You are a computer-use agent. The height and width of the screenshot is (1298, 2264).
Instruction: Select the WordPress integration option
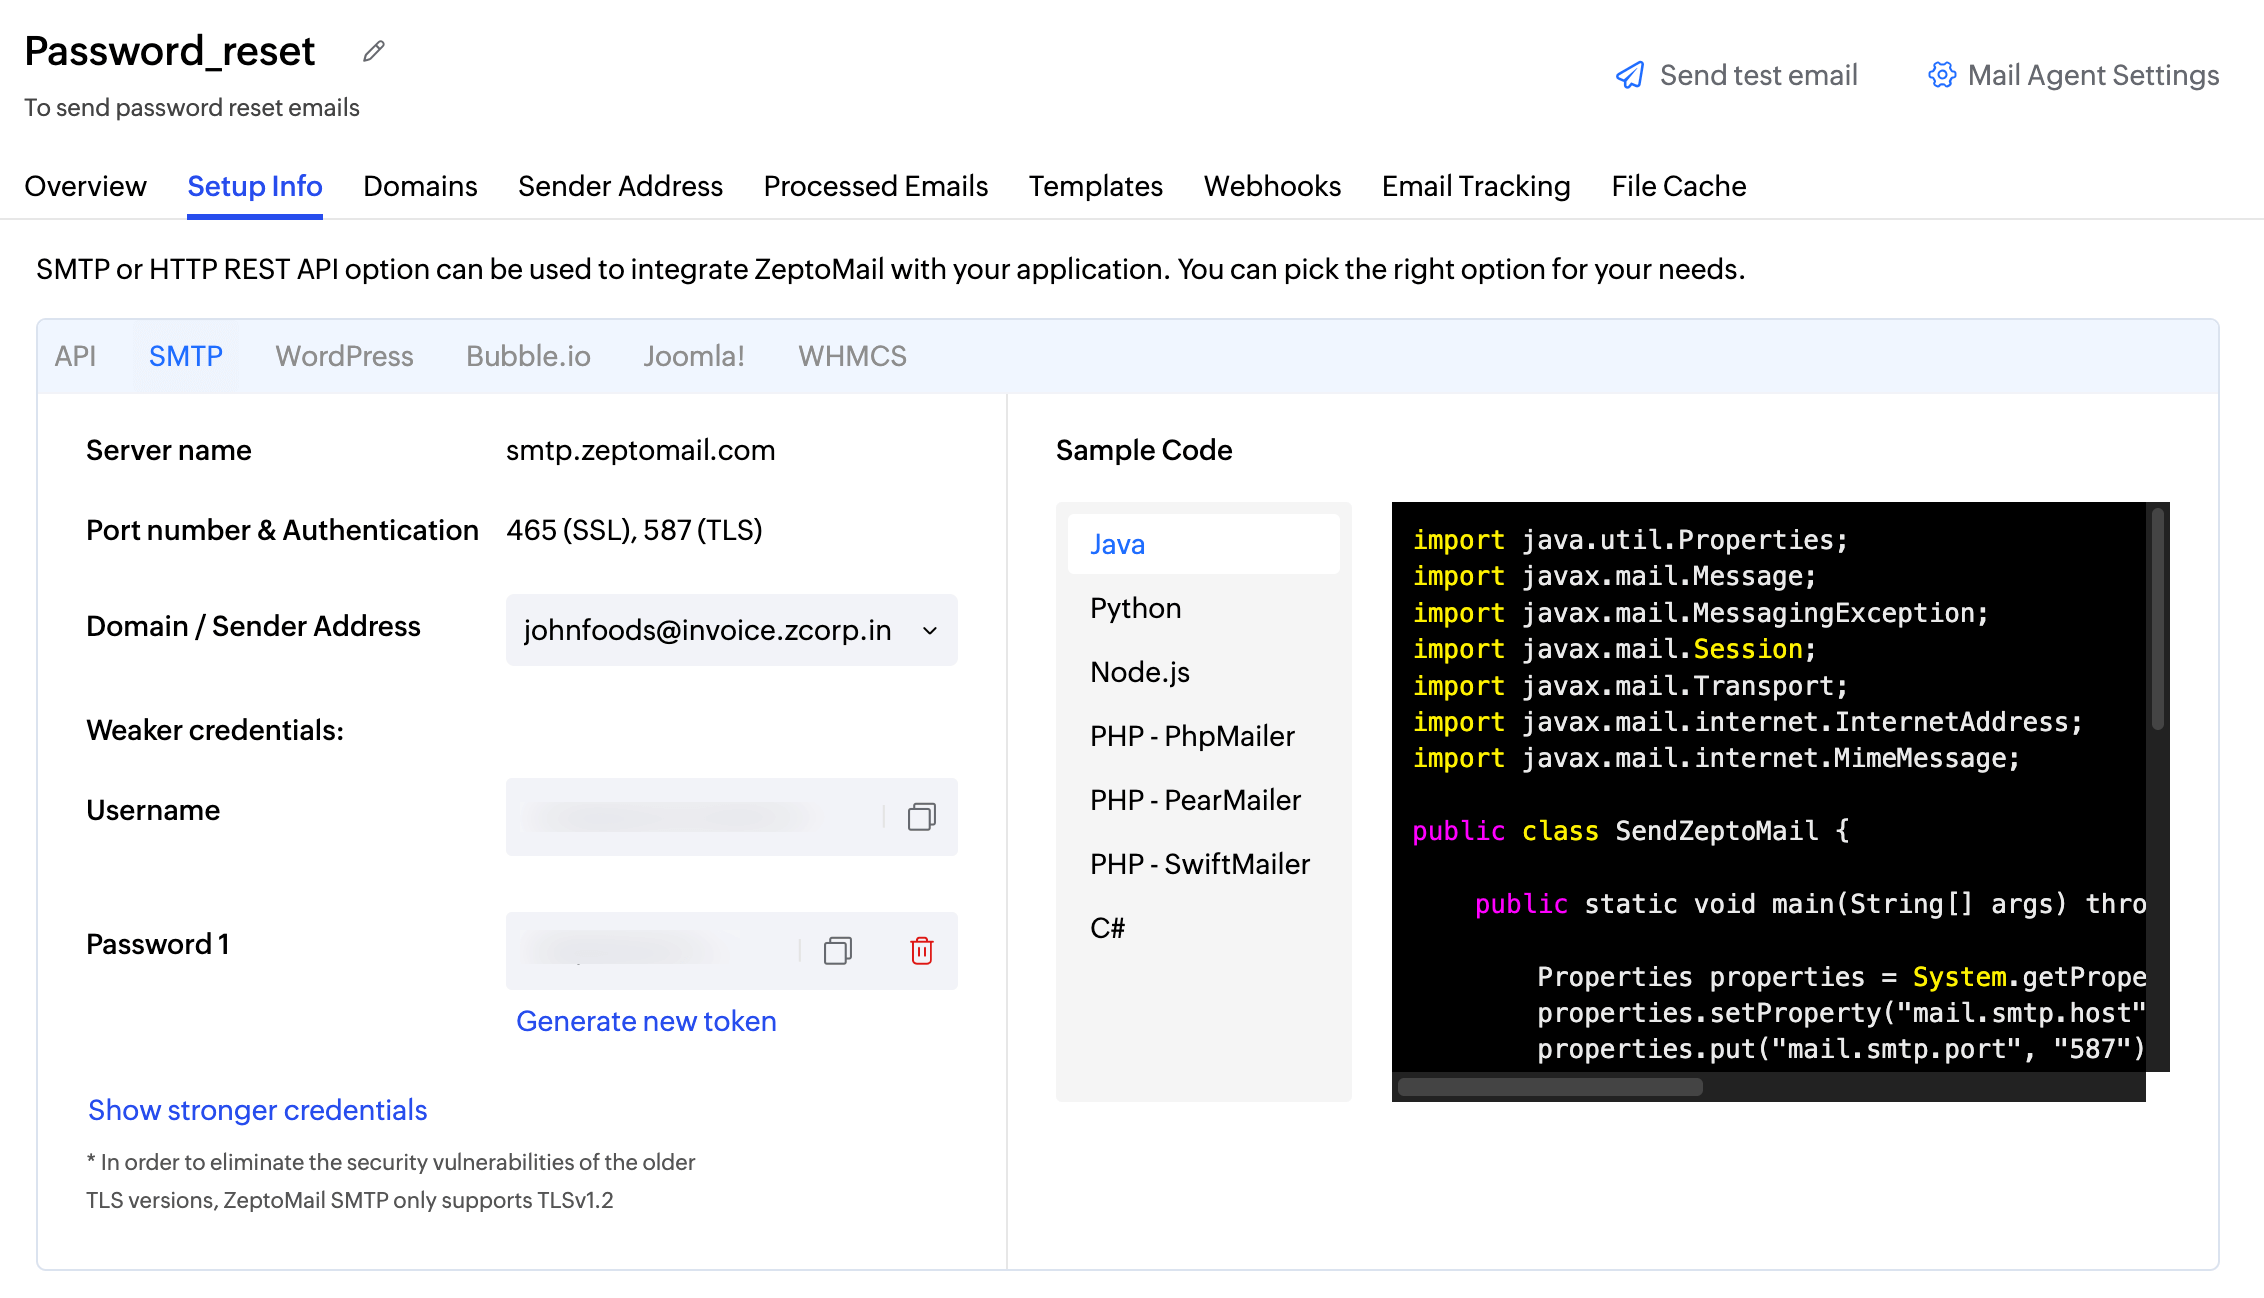point(344,356)
